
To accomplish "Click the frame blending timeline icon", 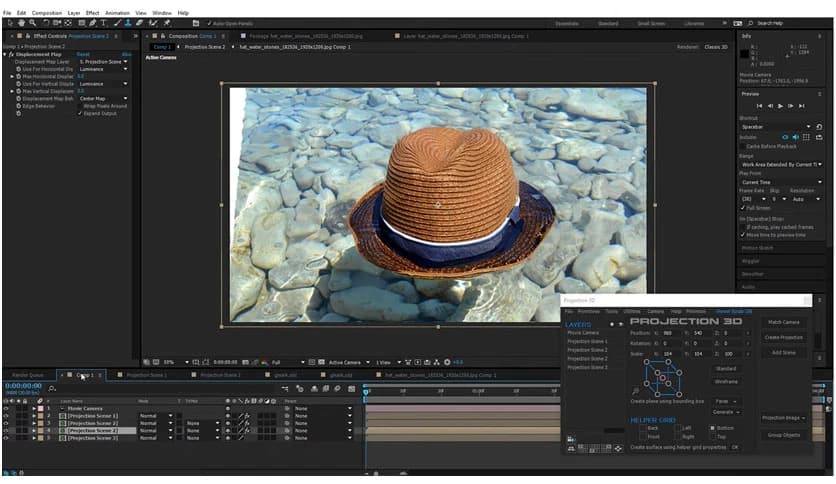I will (x=326, y=389).
